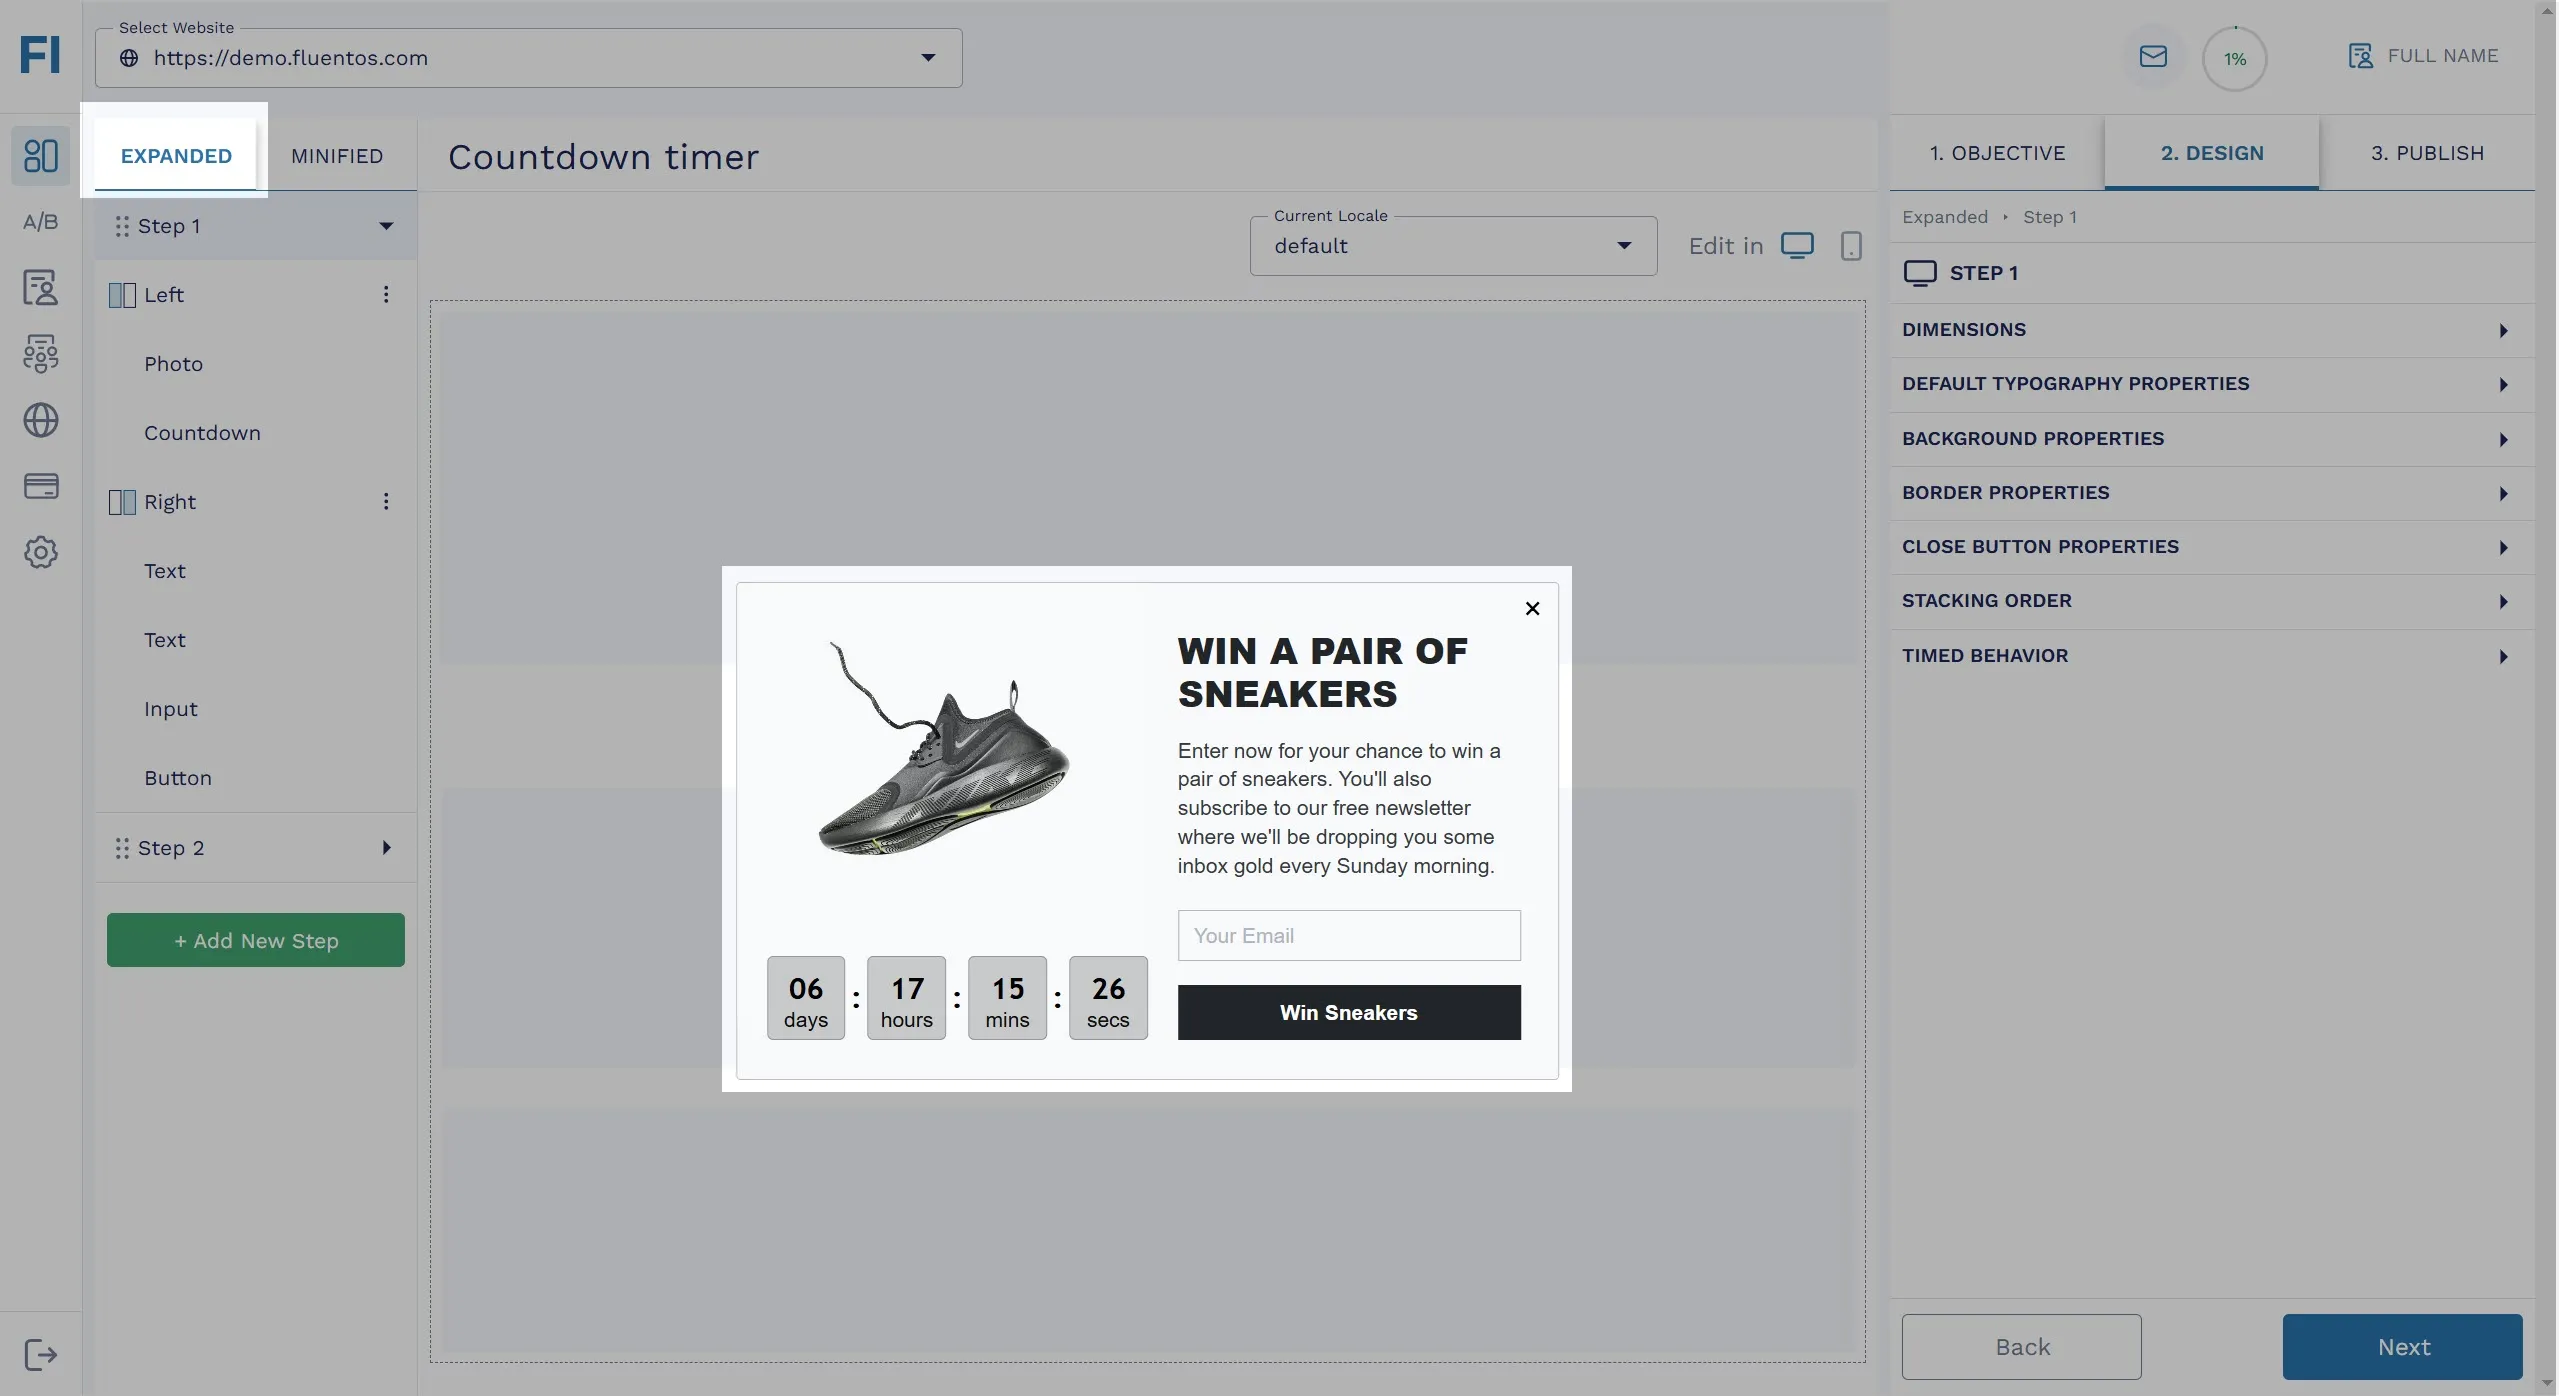Screen dimensions: 2559x1396
Task: Open the campaigns dashboard sidebar icon
Action: 41,156
